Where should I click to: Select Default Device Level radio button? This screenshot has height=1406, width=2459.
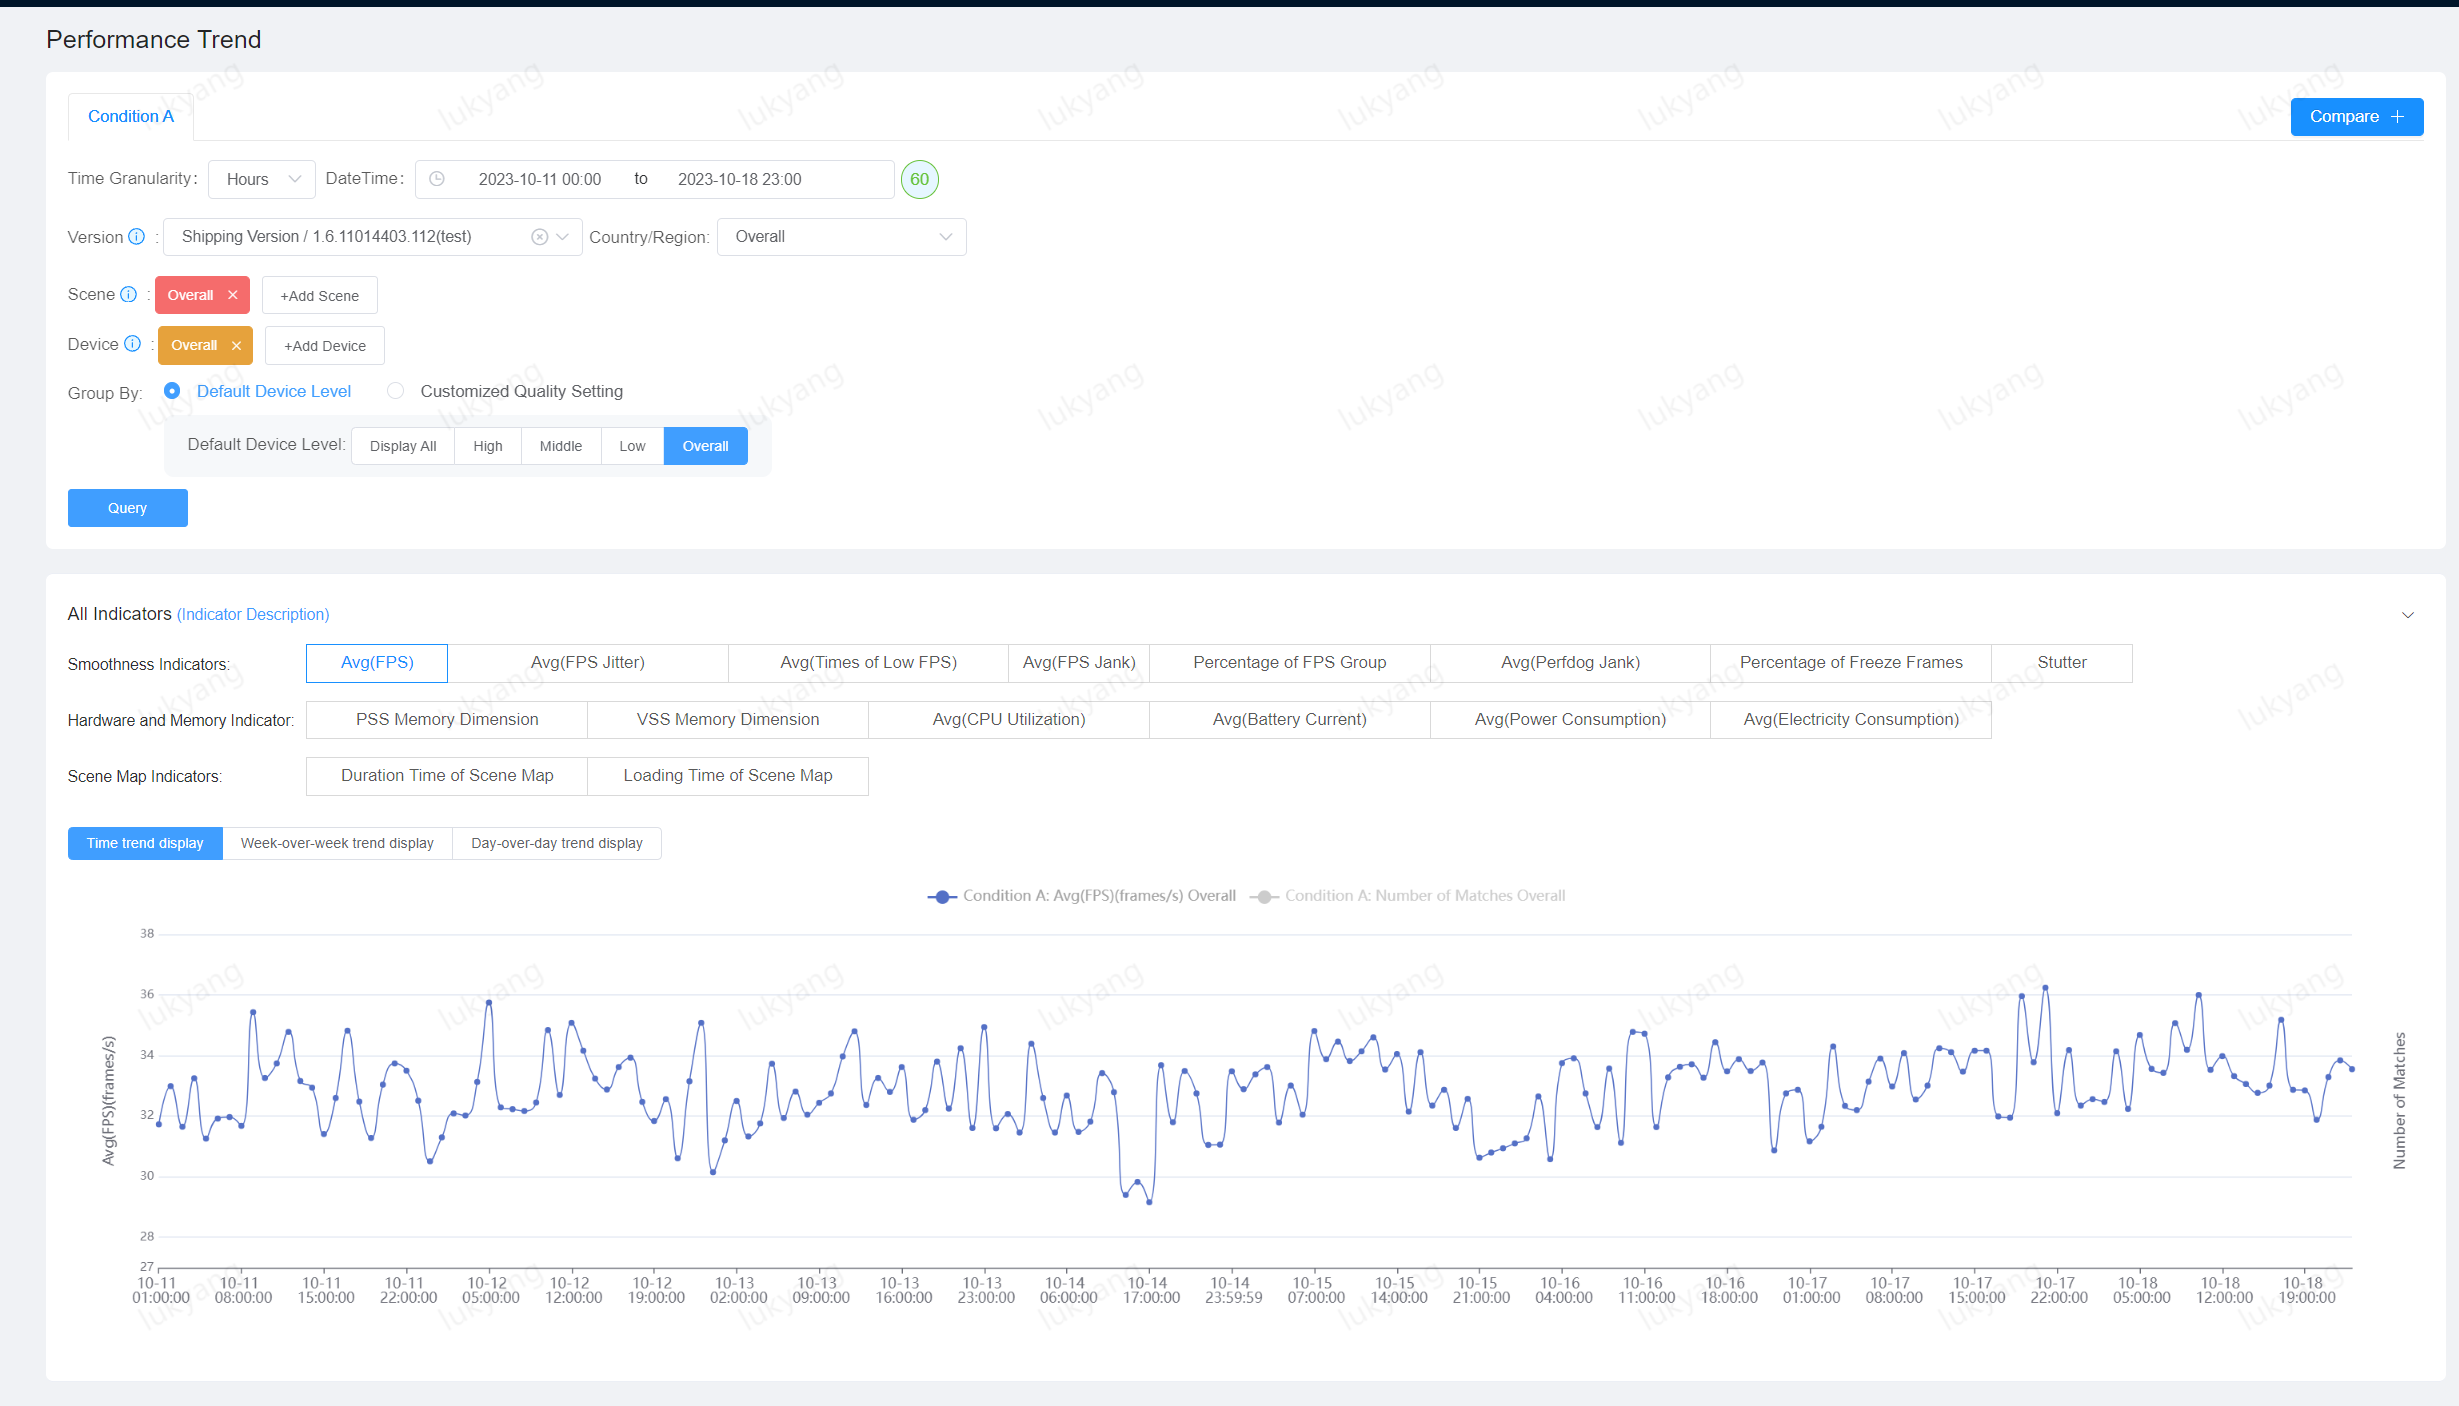click(172, 391)
